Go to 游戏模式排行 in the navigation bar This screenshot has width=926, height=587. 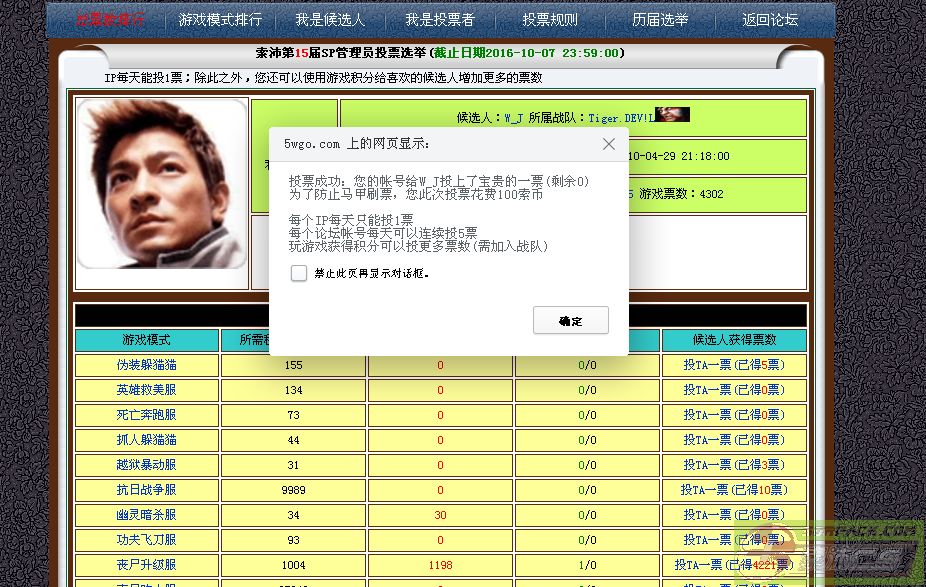[220, 20]
